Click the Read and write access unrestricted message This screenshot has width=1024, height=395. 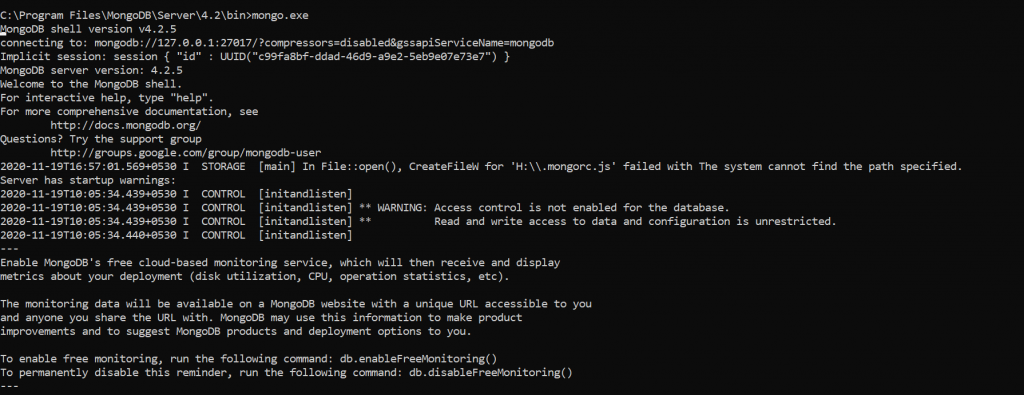coord(635,221)
